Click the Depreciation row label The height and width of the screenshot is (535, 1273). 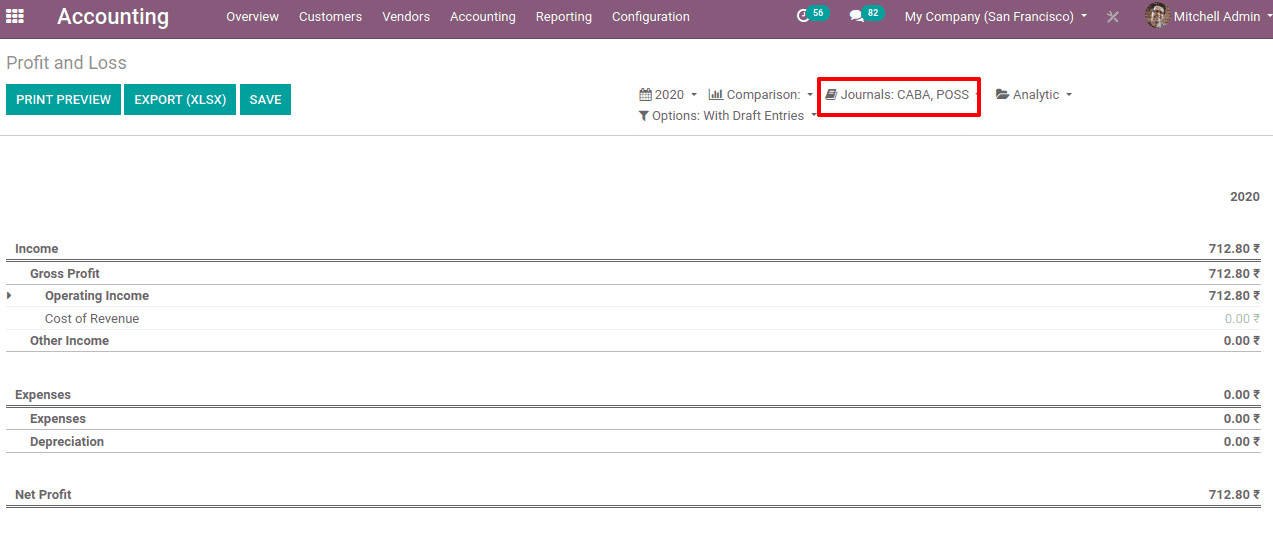(x=67, y=442)
